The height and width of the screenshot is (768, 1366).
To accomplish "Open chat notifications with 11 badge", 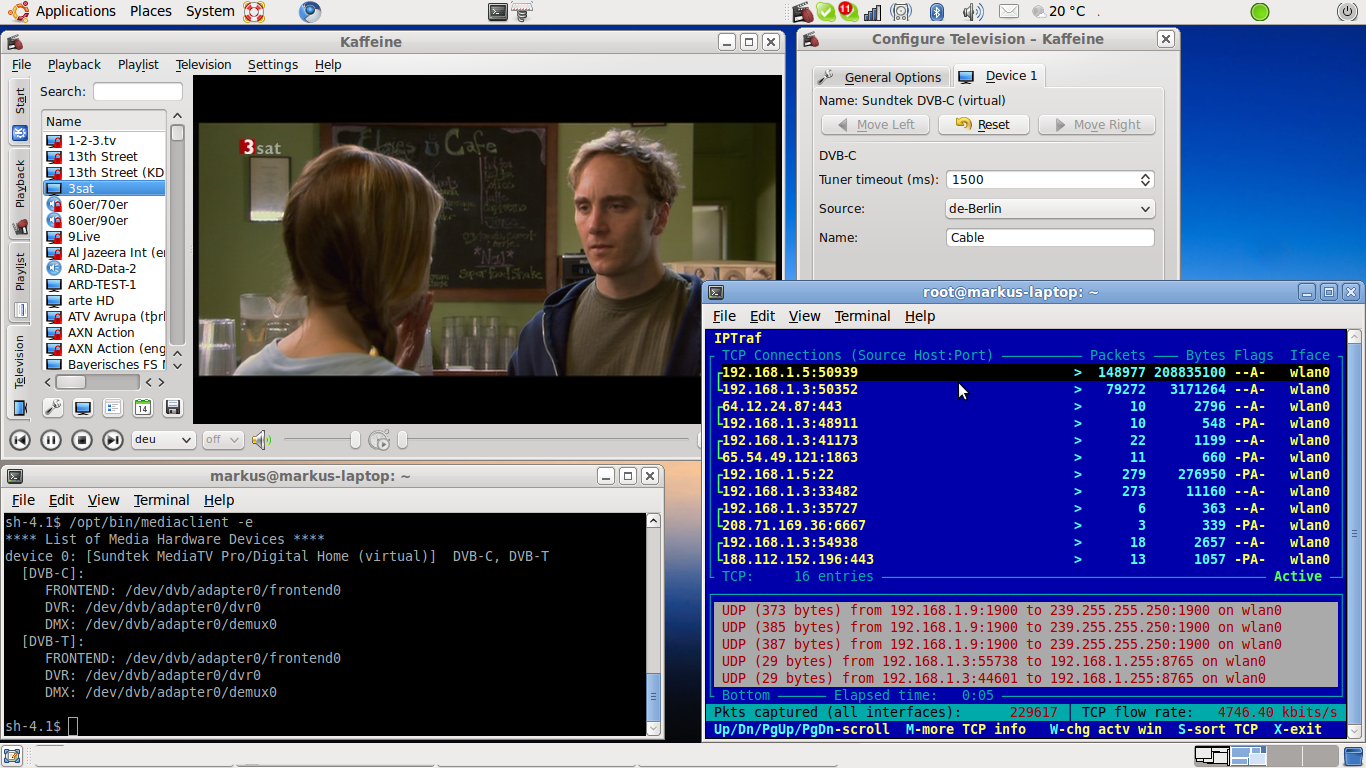I will tap(848, 12).
